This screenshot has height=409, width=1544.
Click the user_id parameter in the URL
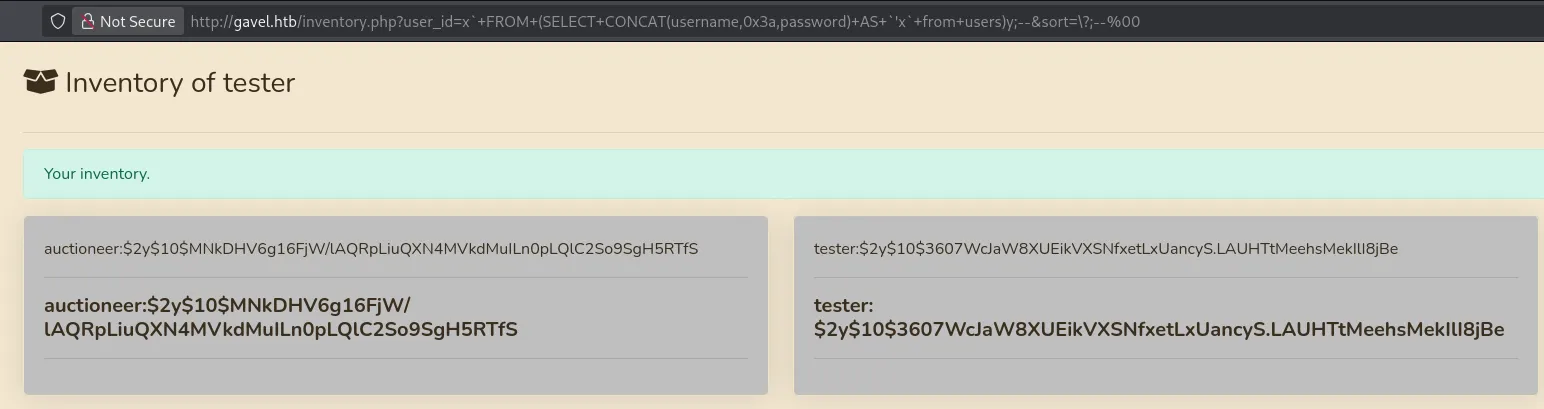tap(395, 21)
